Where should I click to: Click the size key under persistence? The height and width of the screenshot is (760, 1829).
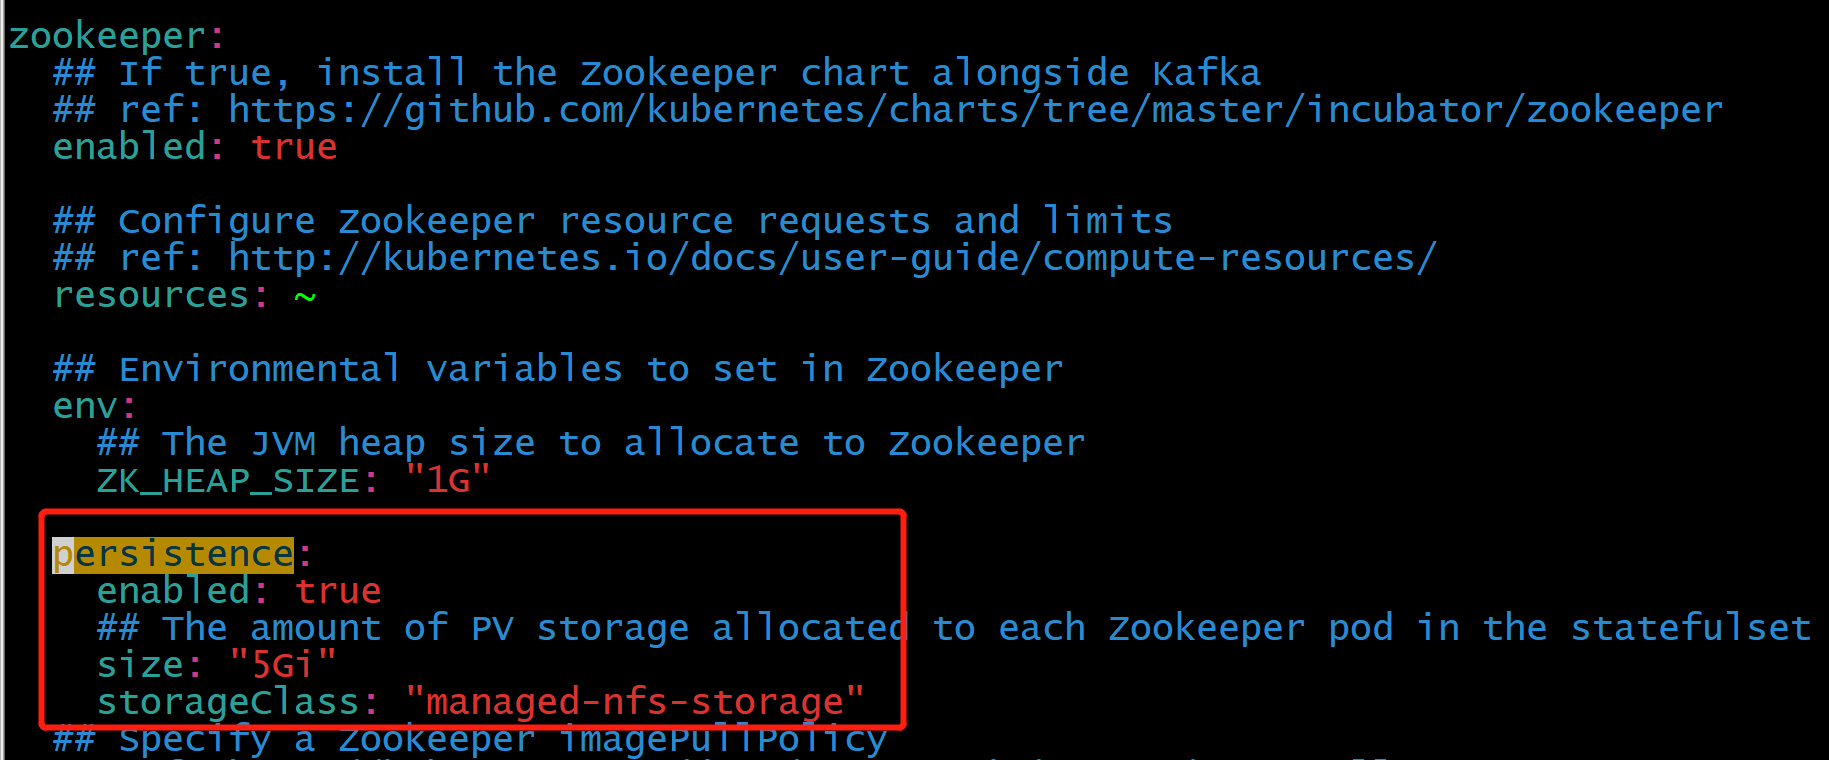point(140,665)
